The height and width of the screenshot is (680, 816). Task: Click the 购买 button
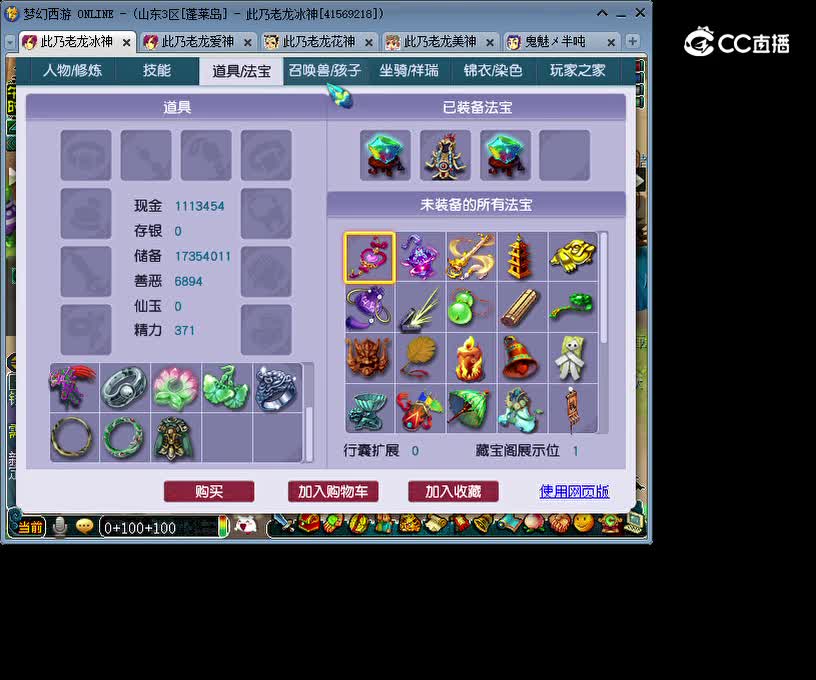[x=209, y=492]
